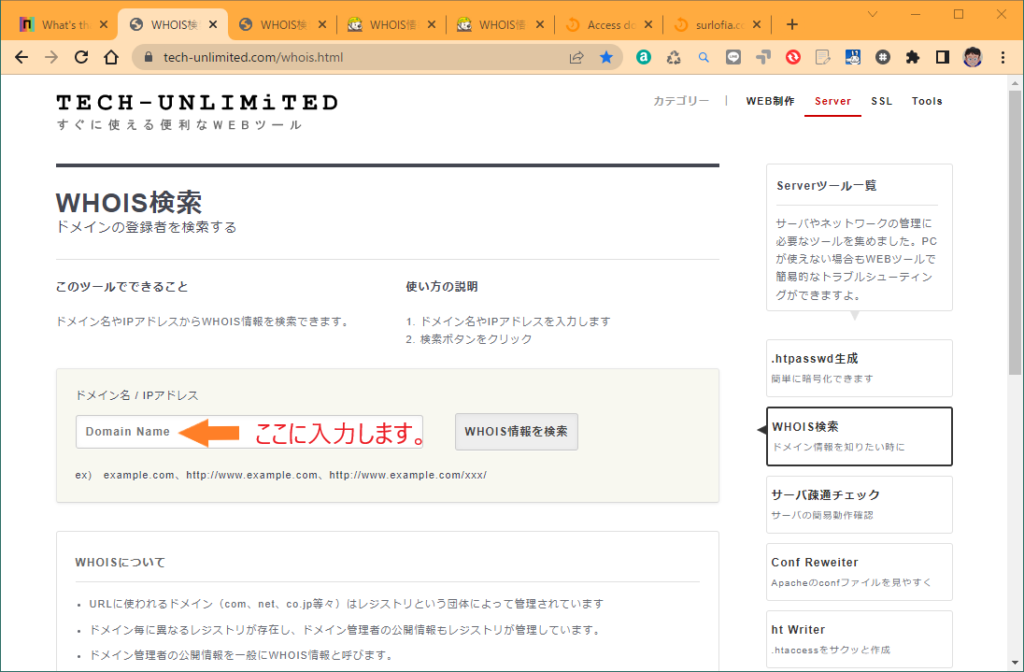The width and height of the screenshot is (1024, 672).
Task: Expand the カテゴリー dropdown in the header
Action: (x=683, y=100)
